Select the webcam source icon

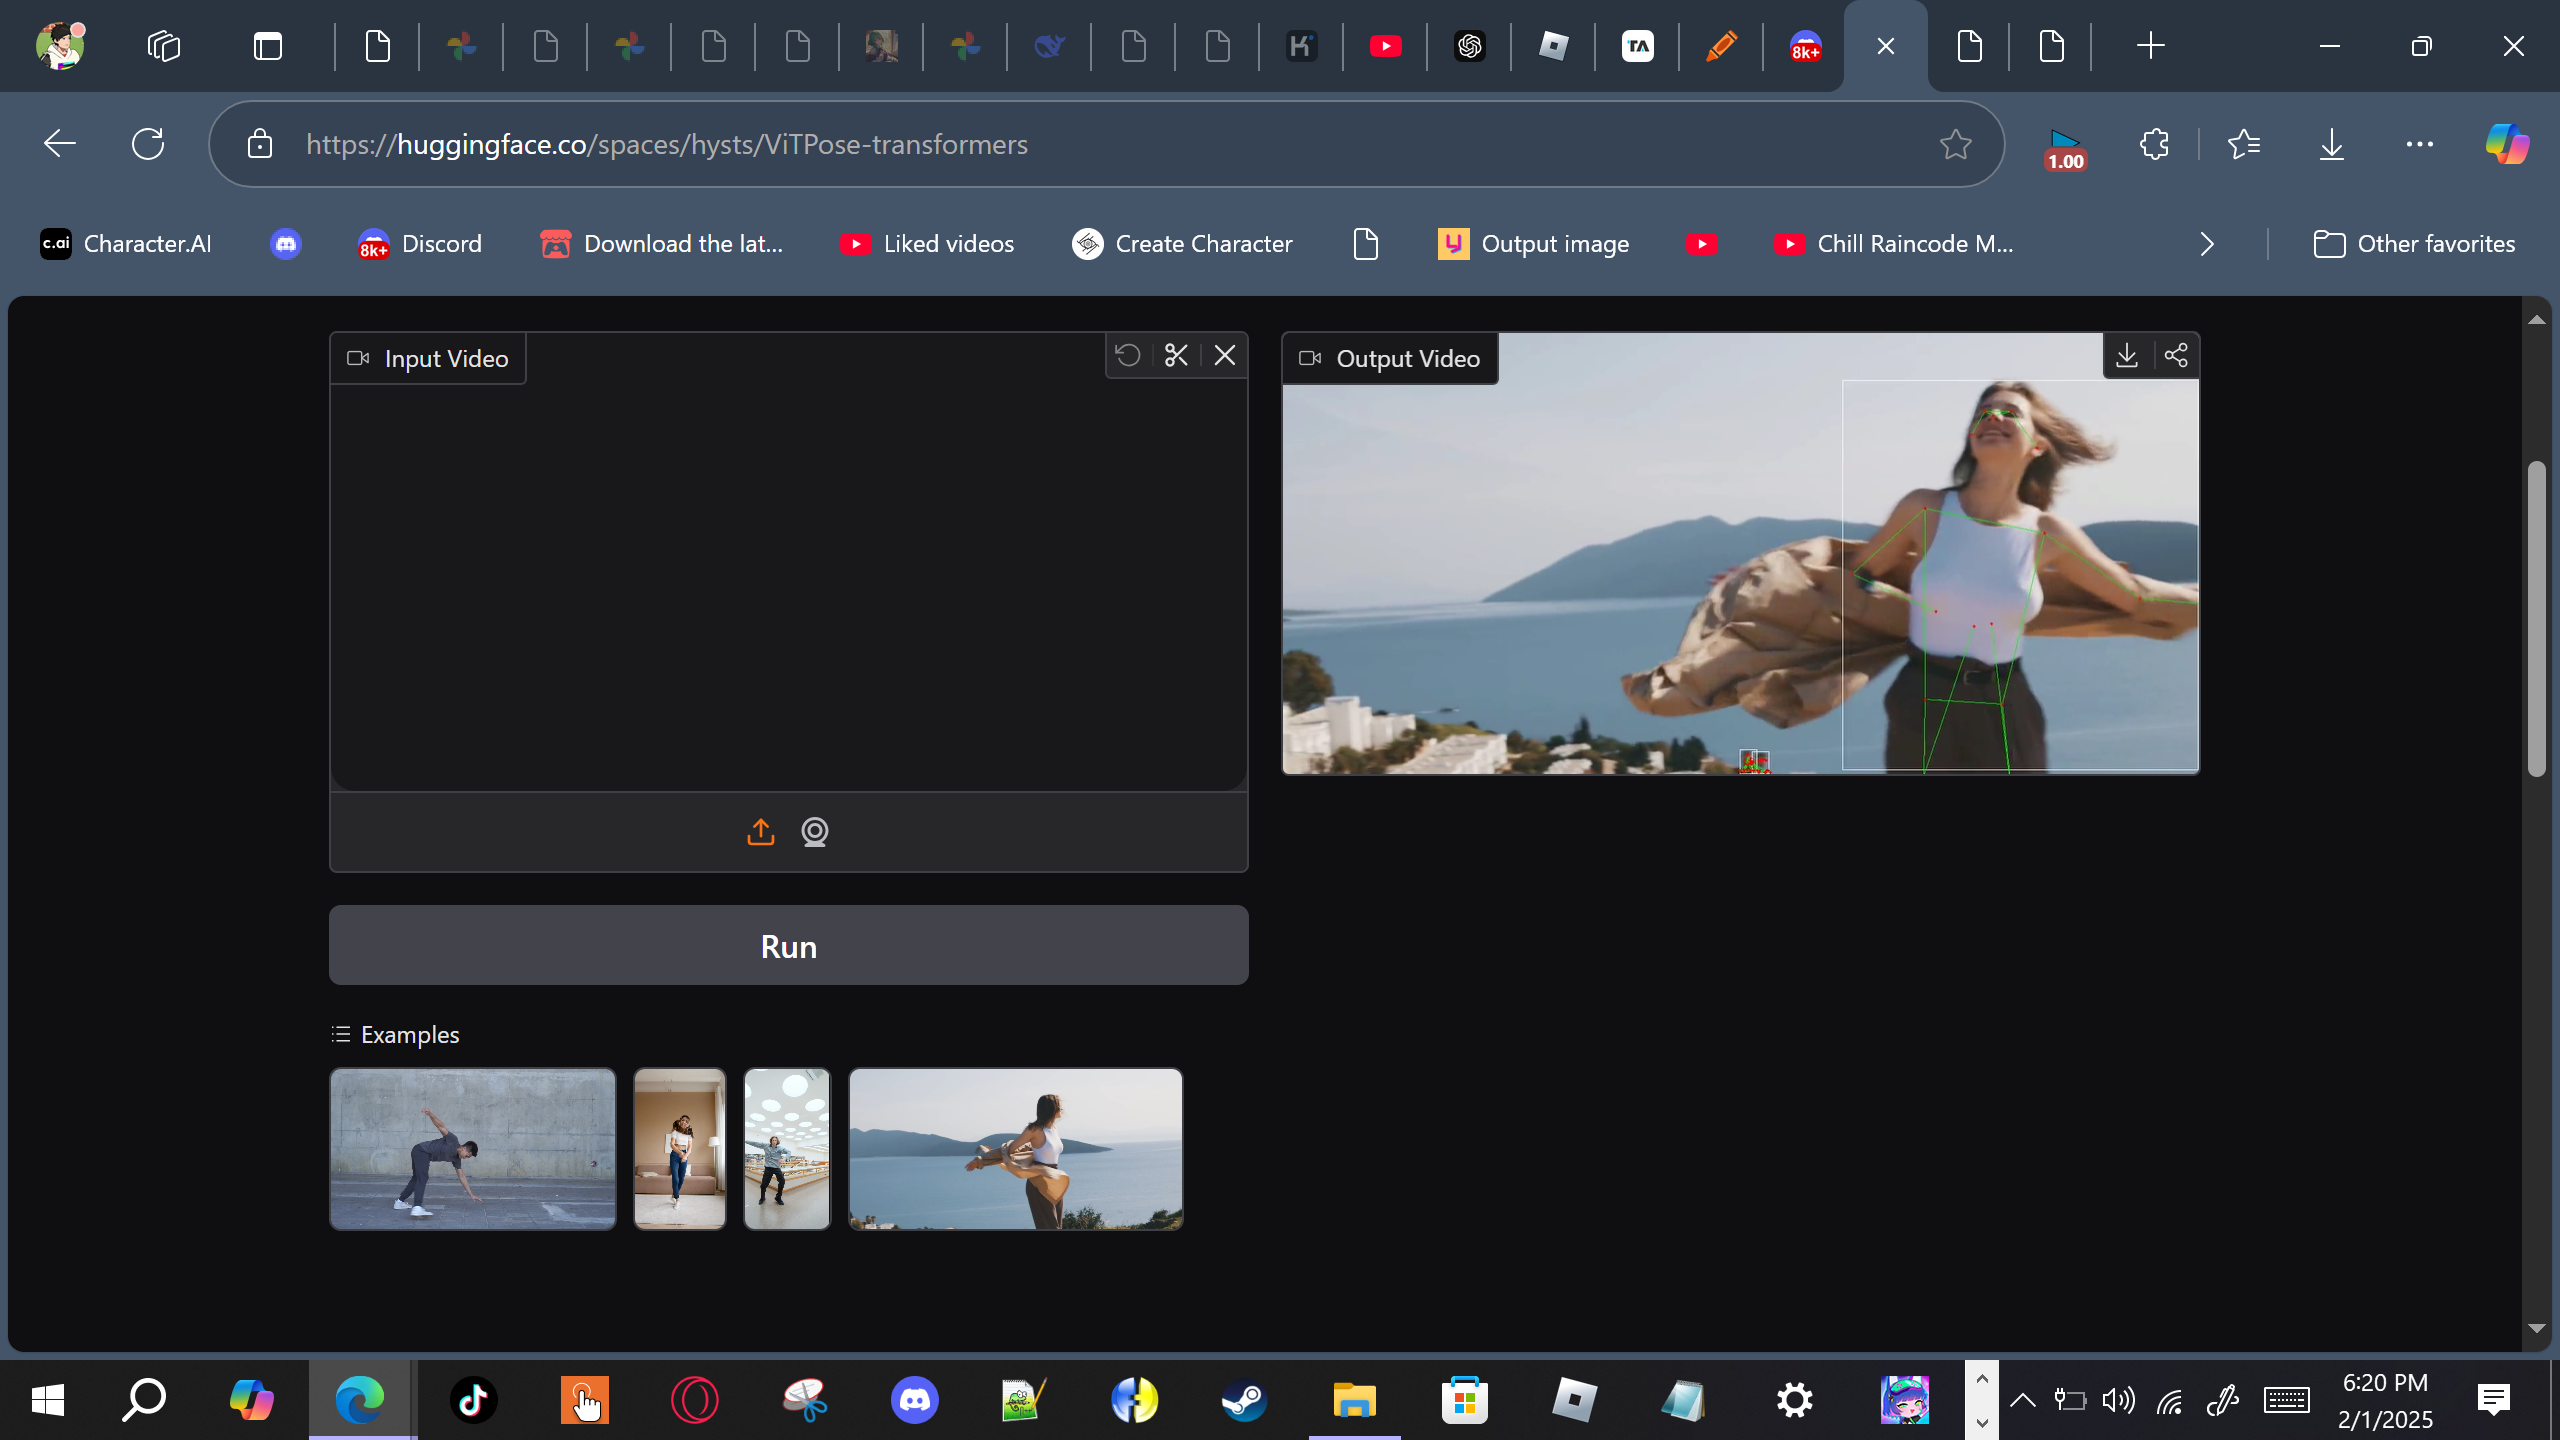coord(815,832)
